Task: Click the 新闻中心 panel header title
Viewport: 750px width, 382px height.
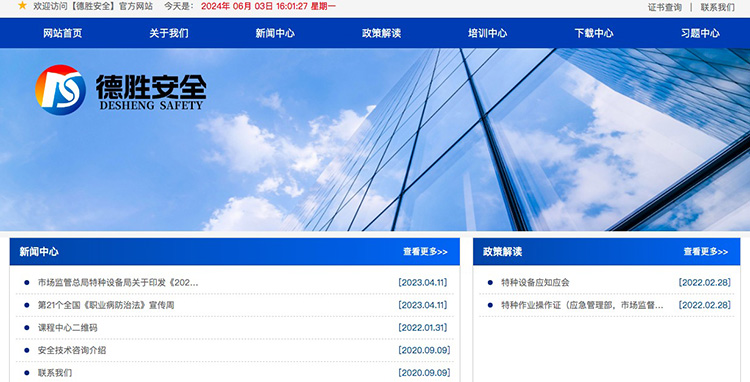Action: click(39, 251)
